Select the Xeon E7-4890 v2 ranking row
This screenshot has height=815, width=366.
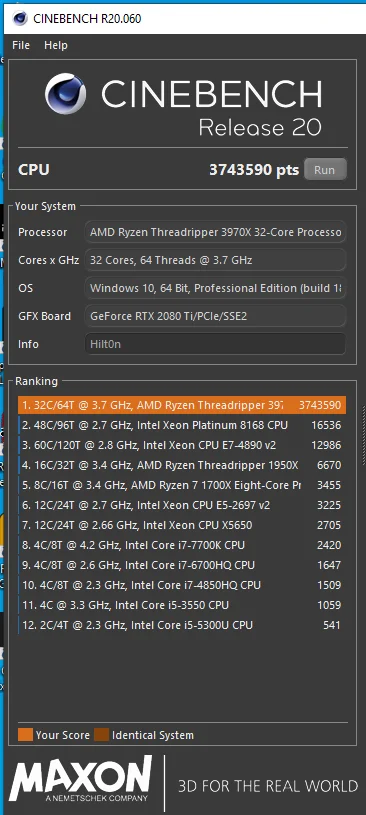(x=182, y=445)
